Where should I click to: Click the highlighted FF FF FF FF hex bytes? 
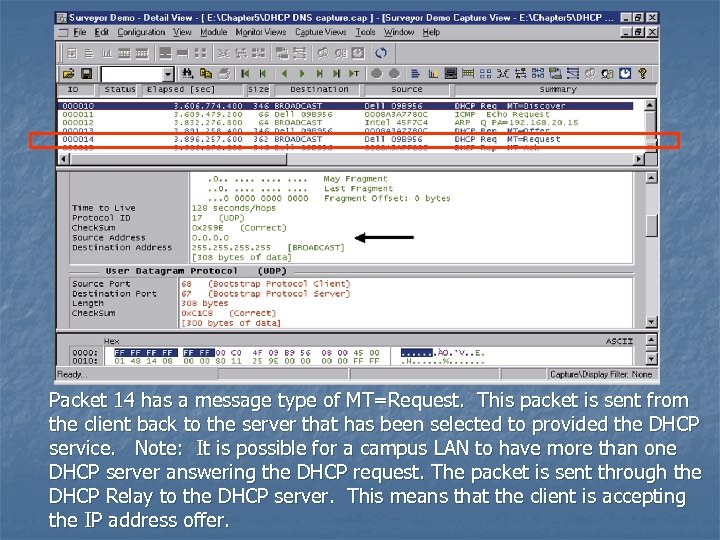click(x=145, y=353)
